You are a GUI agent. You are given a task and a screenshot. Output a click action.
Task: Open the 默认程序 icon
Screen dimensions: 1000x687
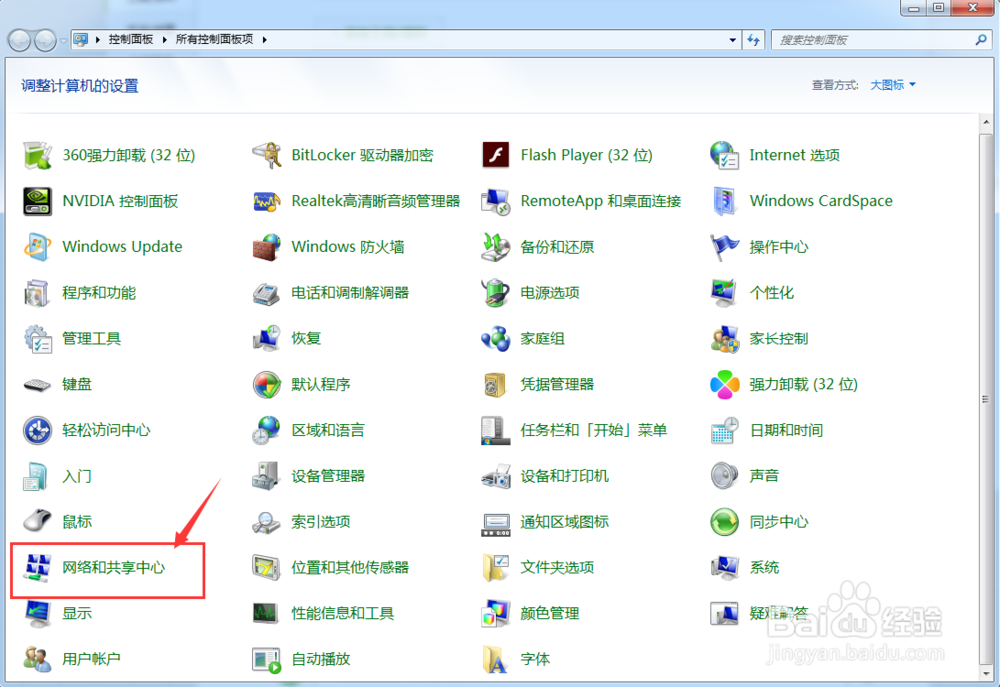(x=267, y=385)
